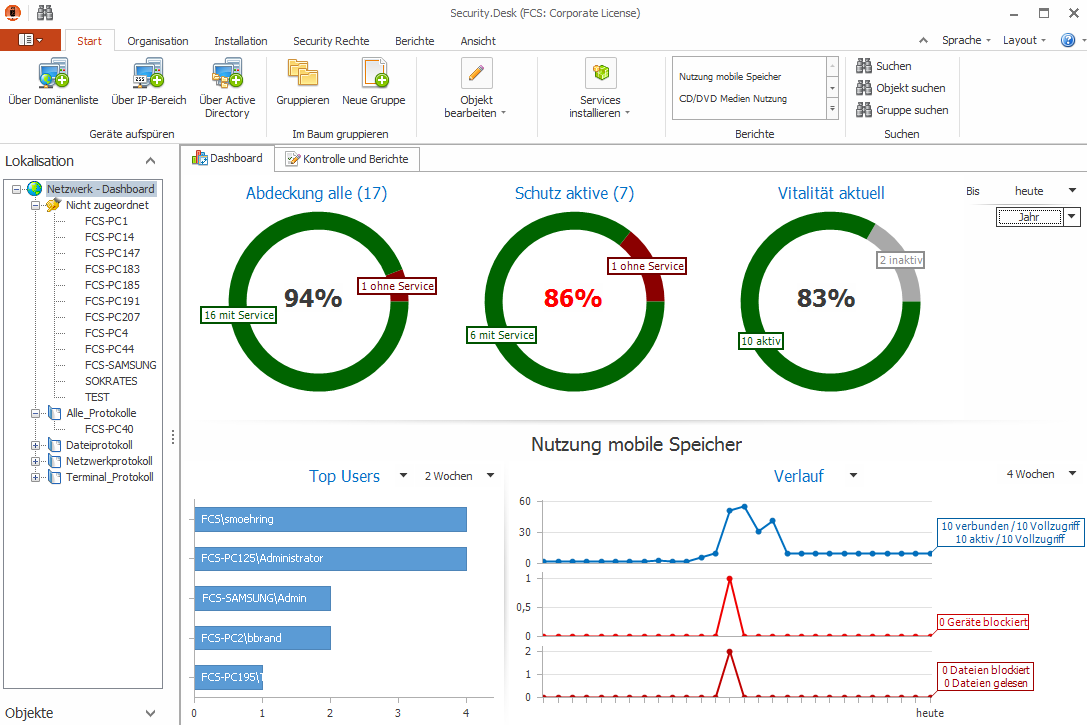Expand the Terminal_Protokoll tree node
The height and width of the screenshot is (725, 1087).
point(35,477)
